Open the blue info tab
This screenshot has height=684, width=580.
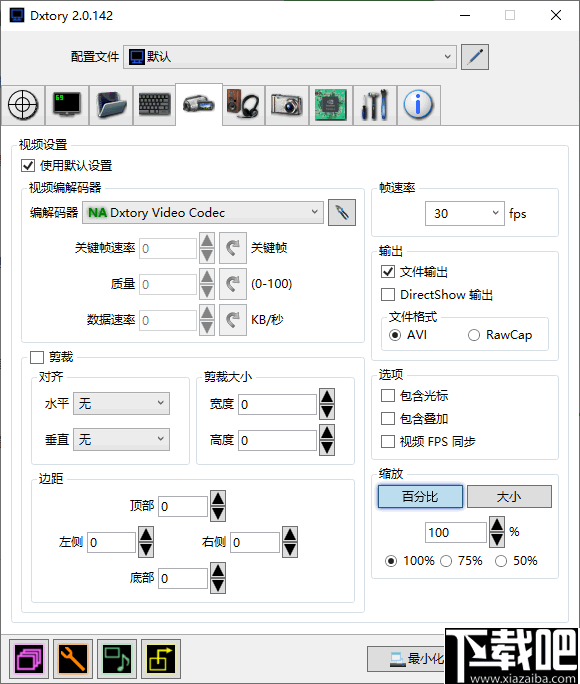point(419,105)
